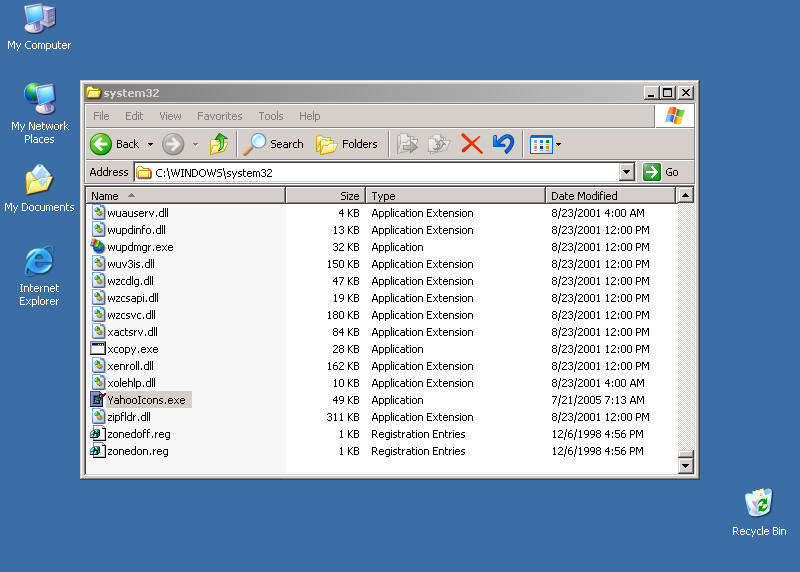
Task: Toggle the Folders pane
Action: 347,144
